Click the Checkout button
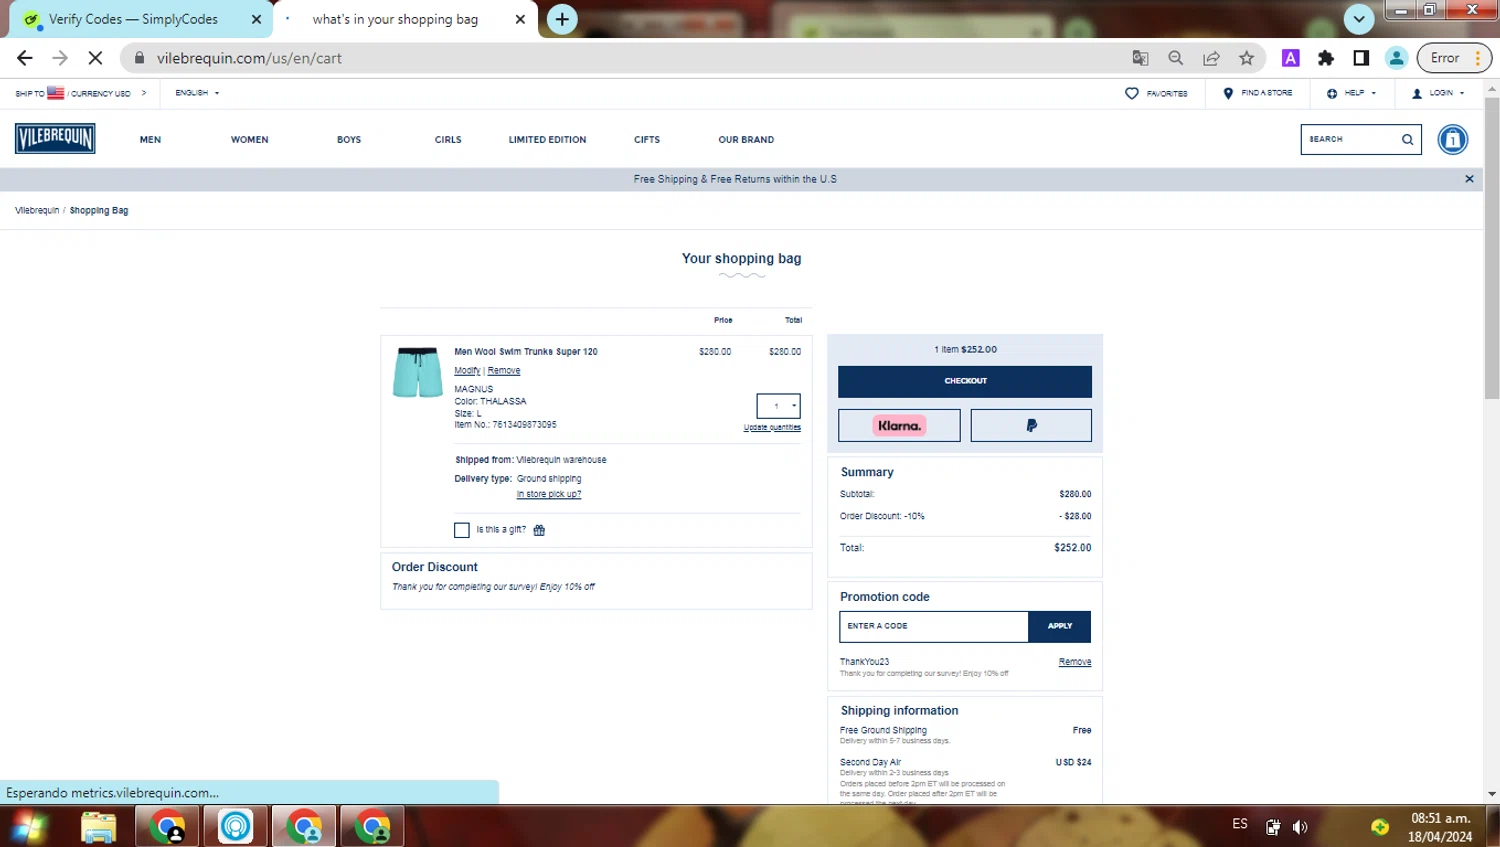Image resolution: width=1500 pixels, height=847 pixels. (965, 381)
